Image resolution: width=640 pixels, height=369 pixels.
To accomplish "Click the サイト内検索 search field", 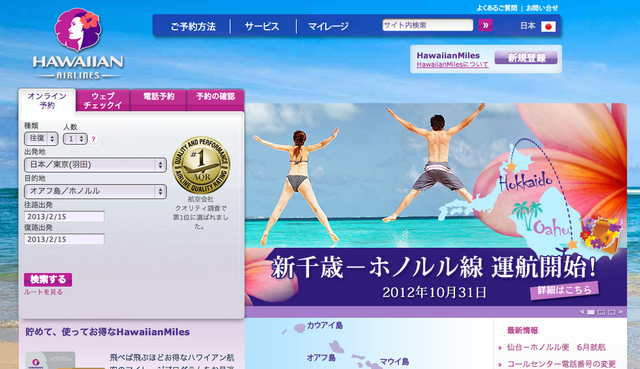I will [428, 25].
